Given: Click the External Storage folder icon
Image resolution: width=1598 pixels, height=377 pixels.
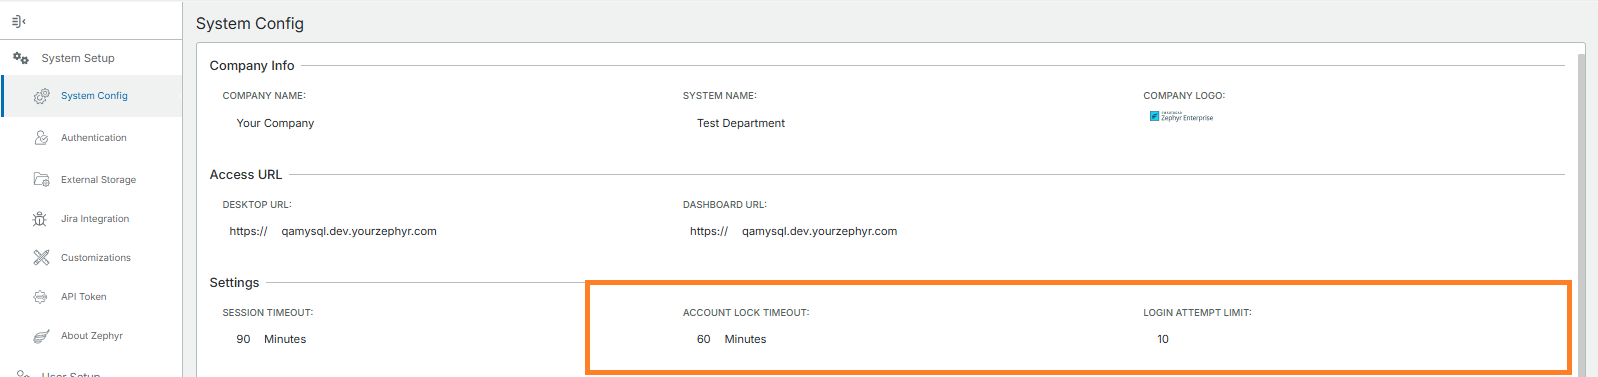Looking at the screenshot, I should (x=41, y=180).
